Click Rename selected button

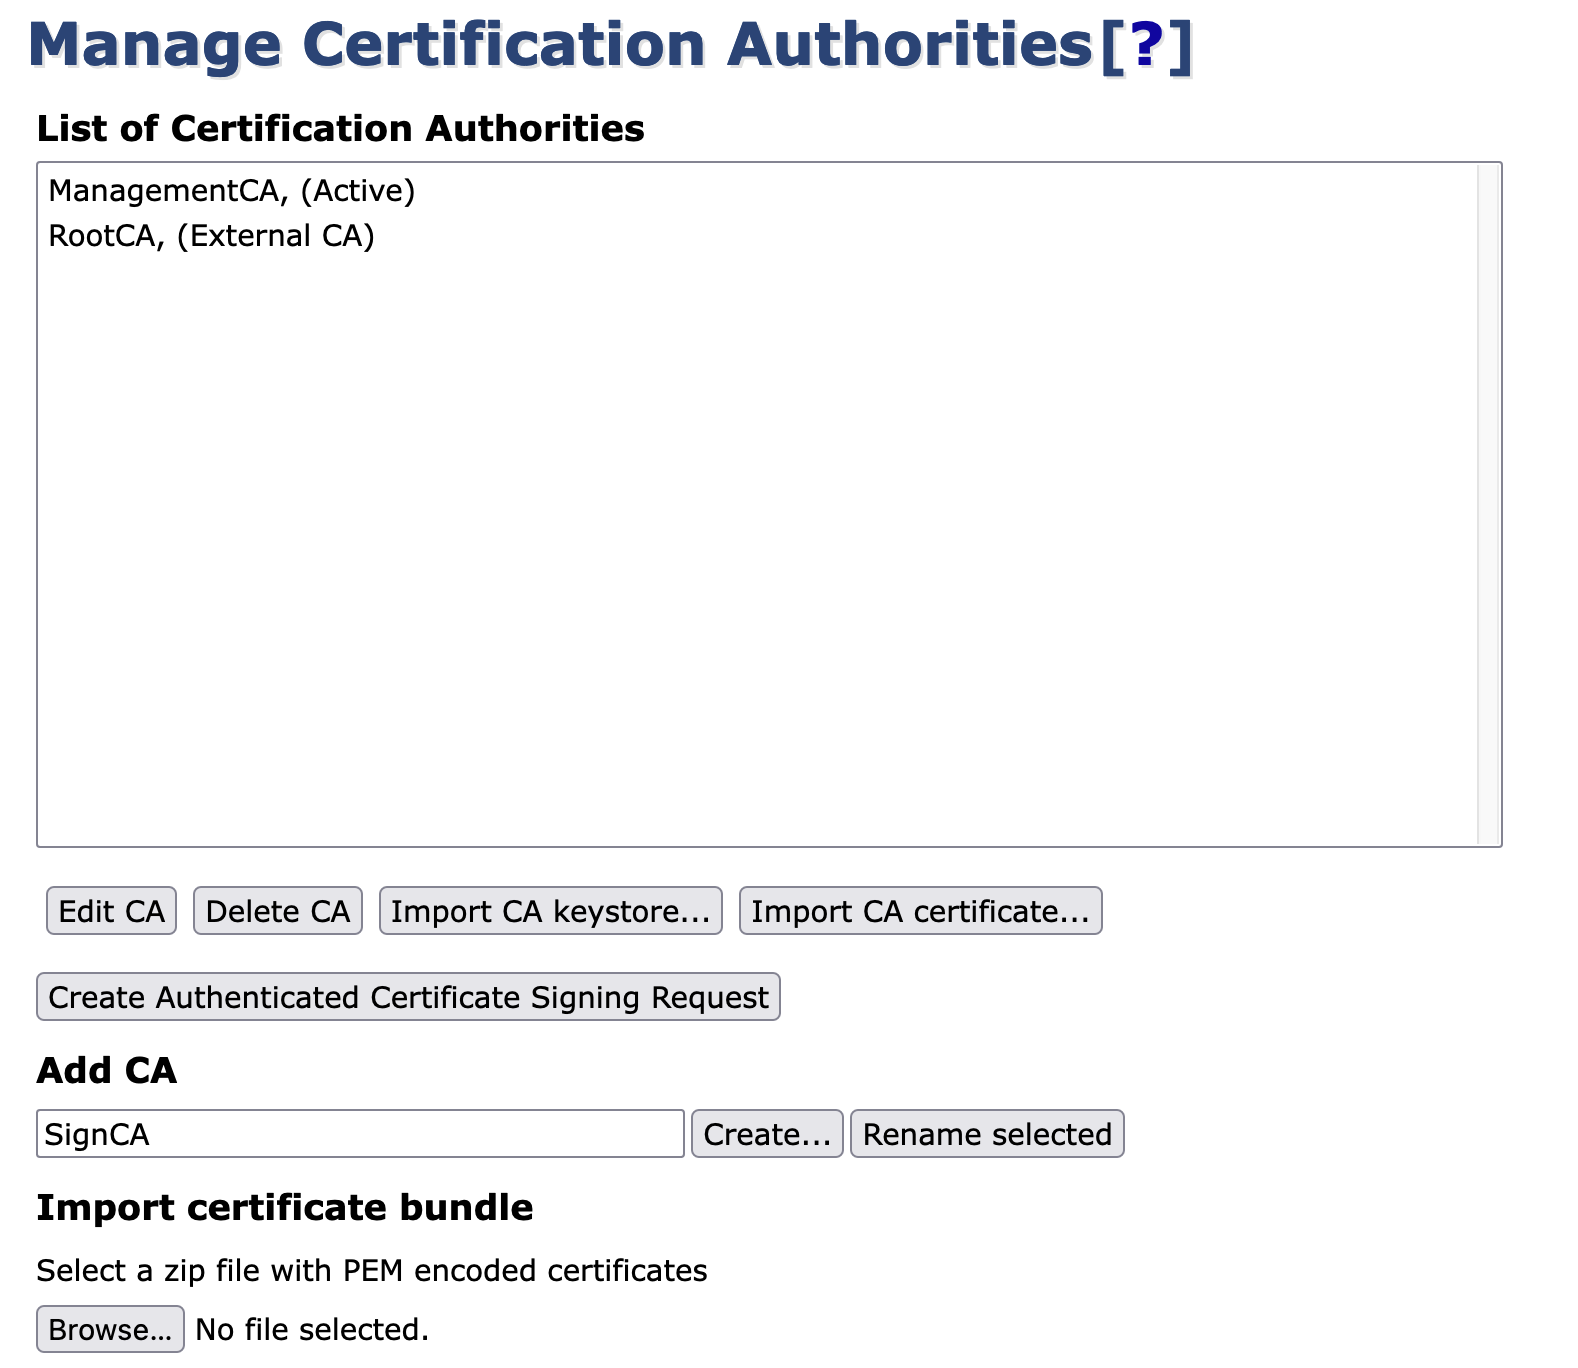pyautogui.click(x=987, y=1134)
